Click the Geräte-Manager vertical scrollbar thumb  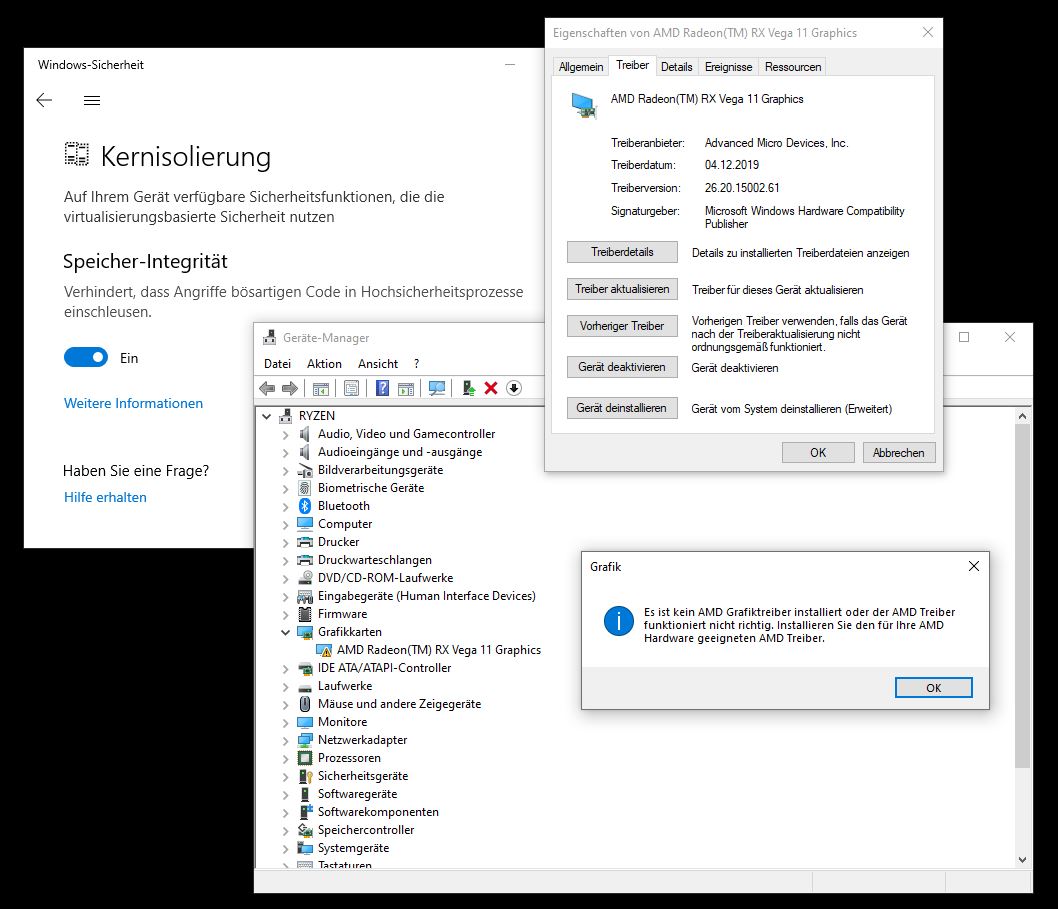(x=1023, y=597)
